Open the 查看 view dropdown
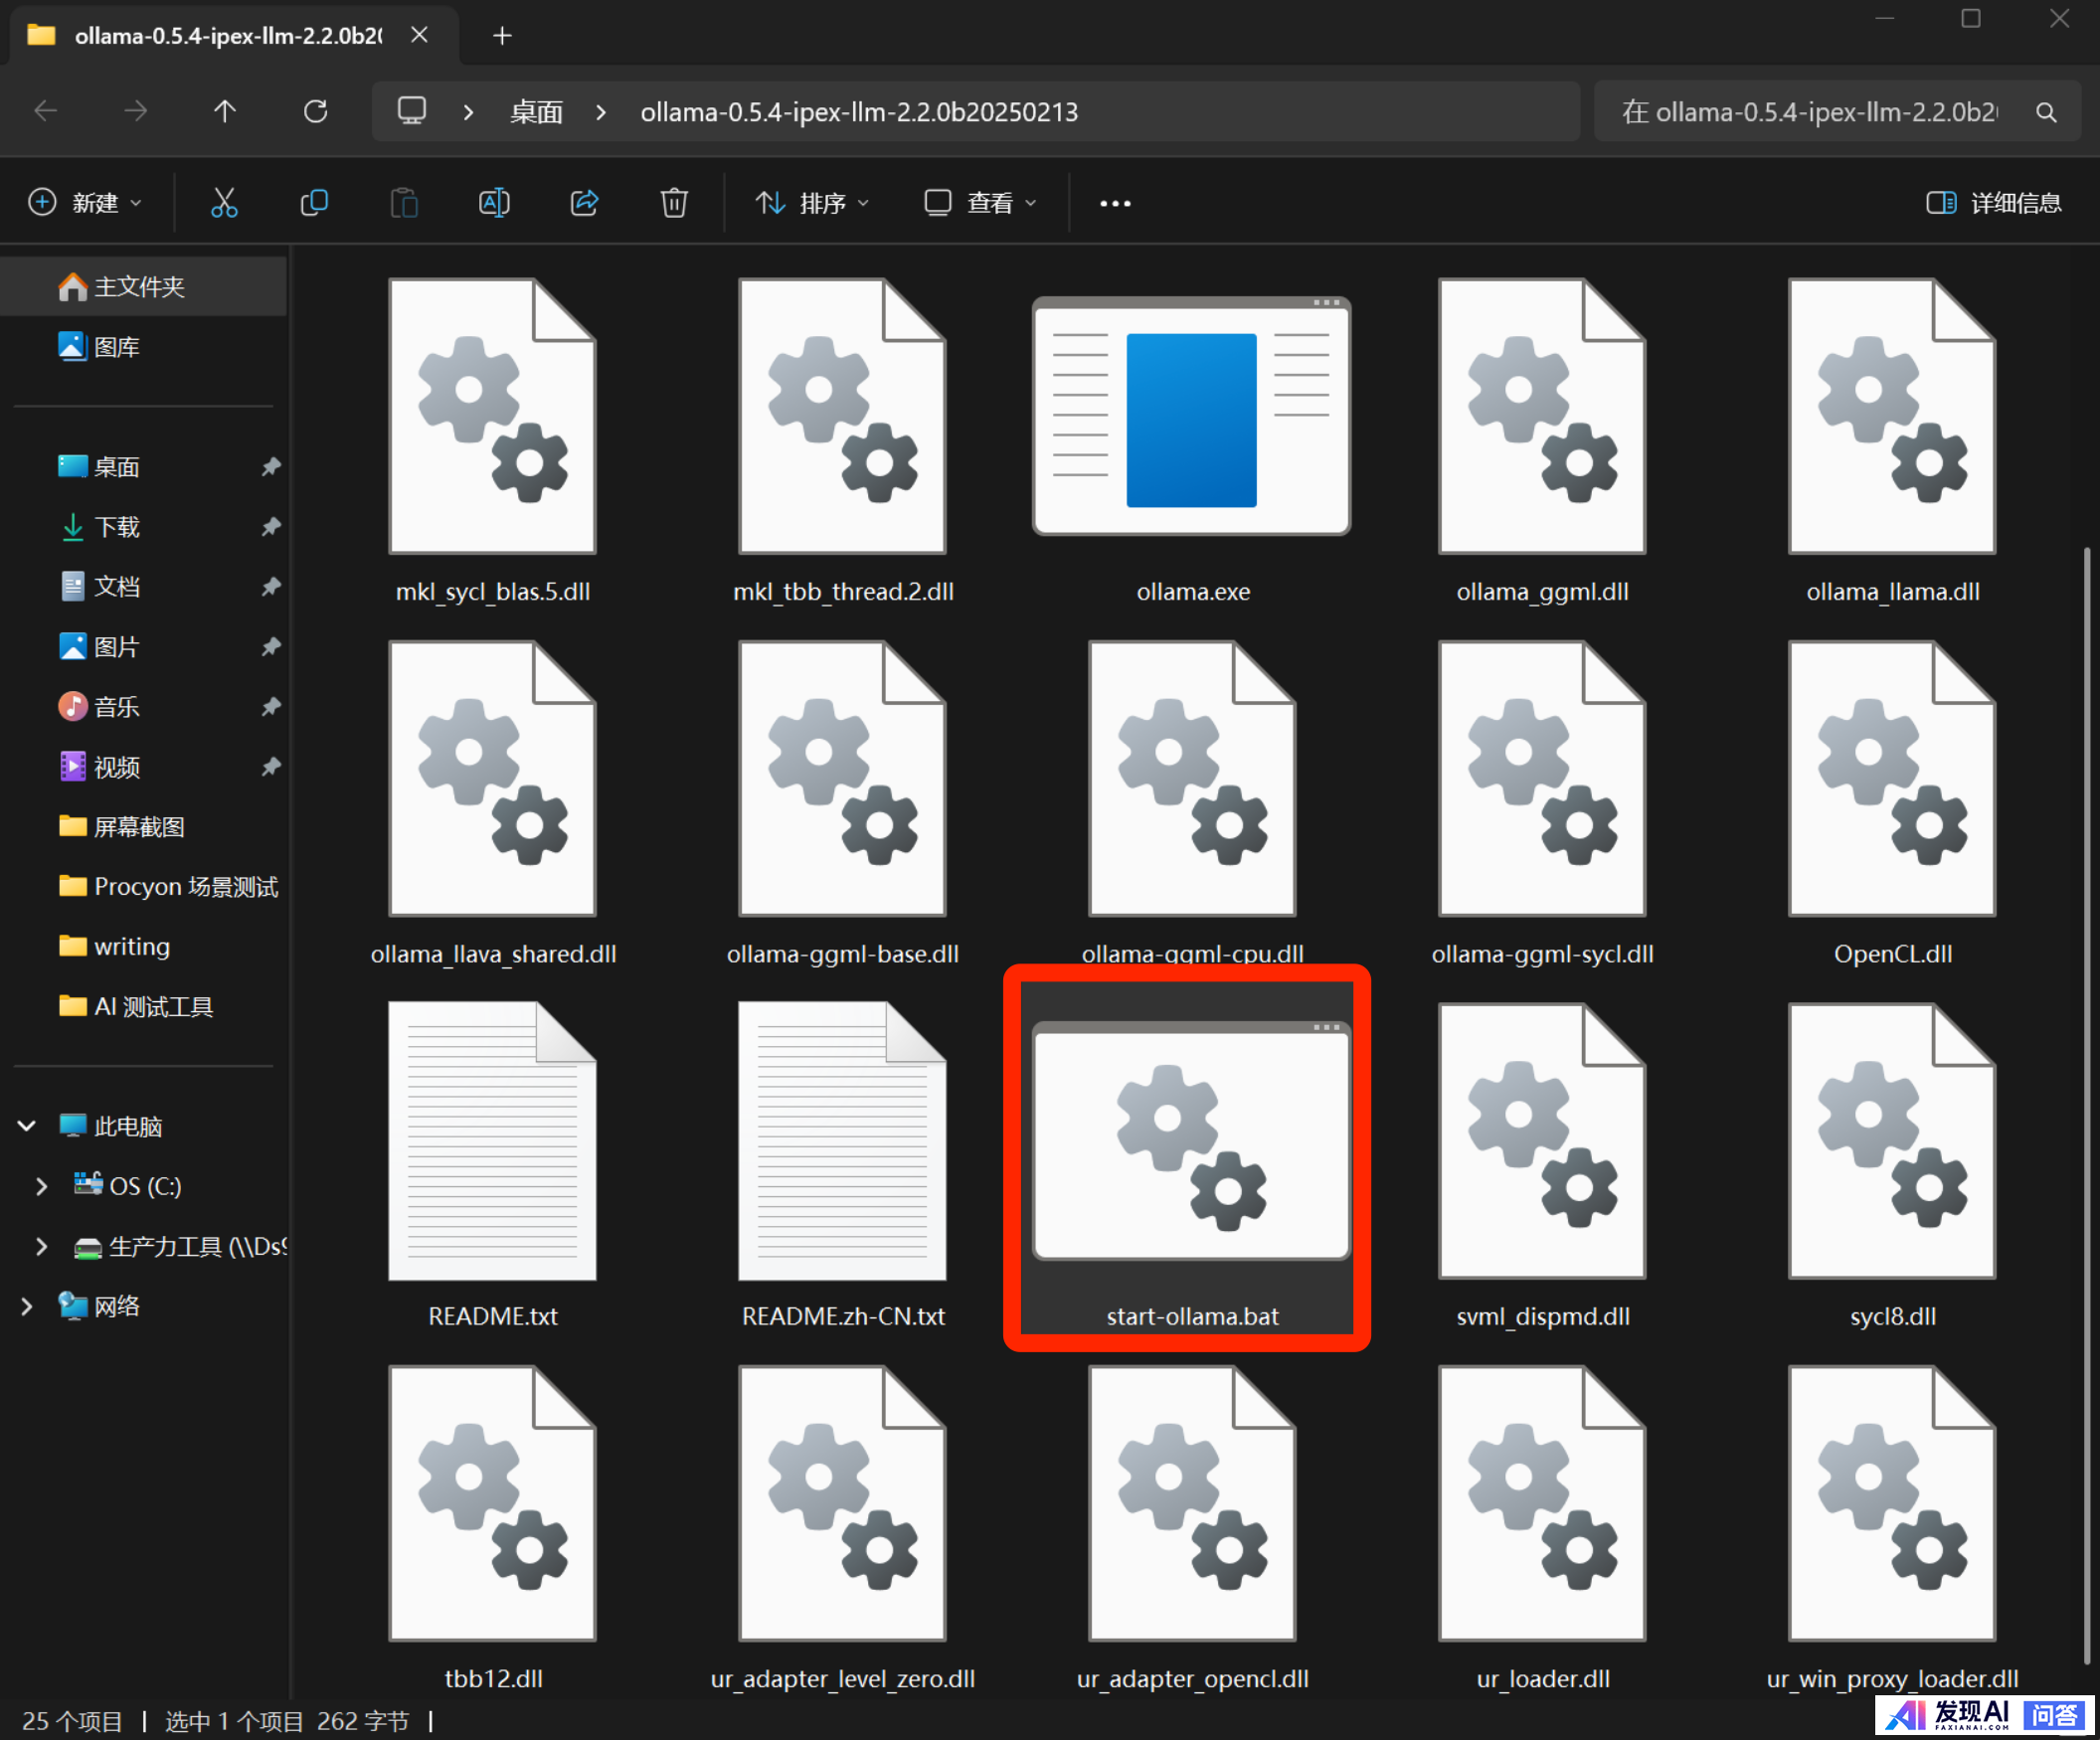This screenshot has height=1740, width=2100. [x=980, y=203]
